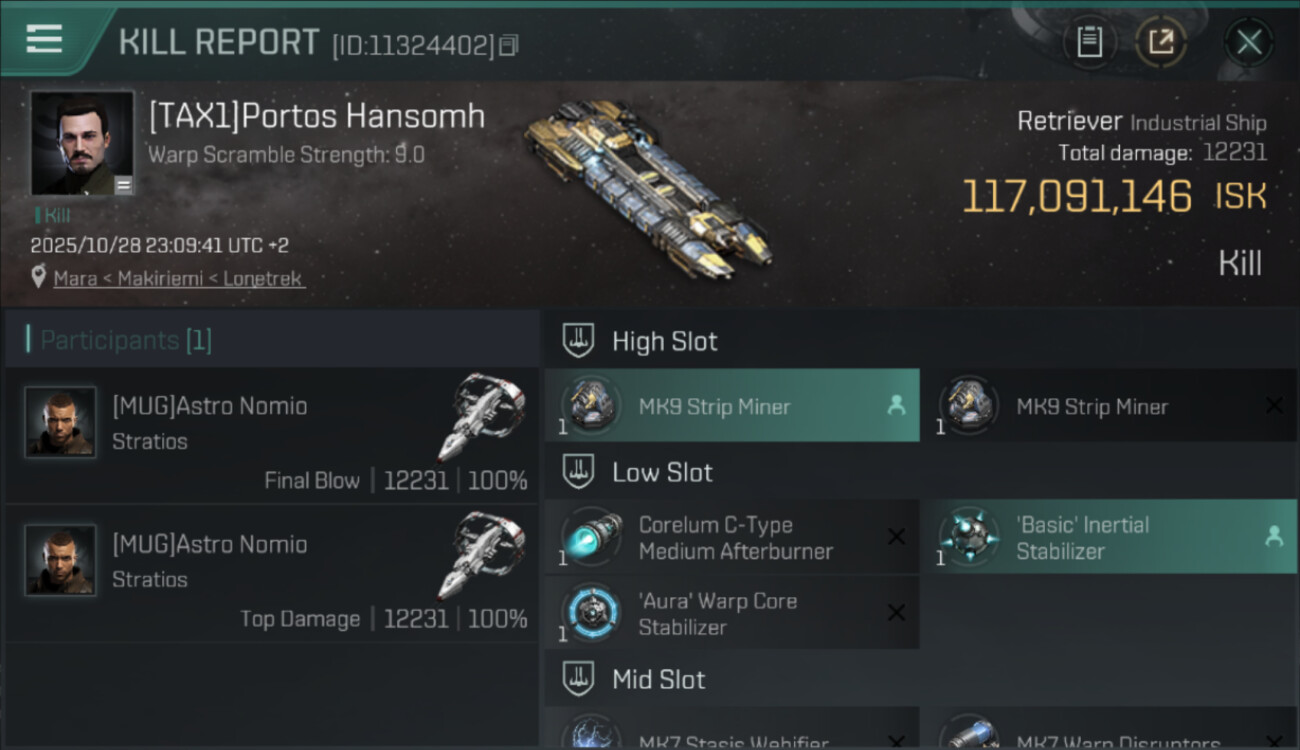
Task: Open Portos Hansomh pilot portrait
Action: (82, 143)
